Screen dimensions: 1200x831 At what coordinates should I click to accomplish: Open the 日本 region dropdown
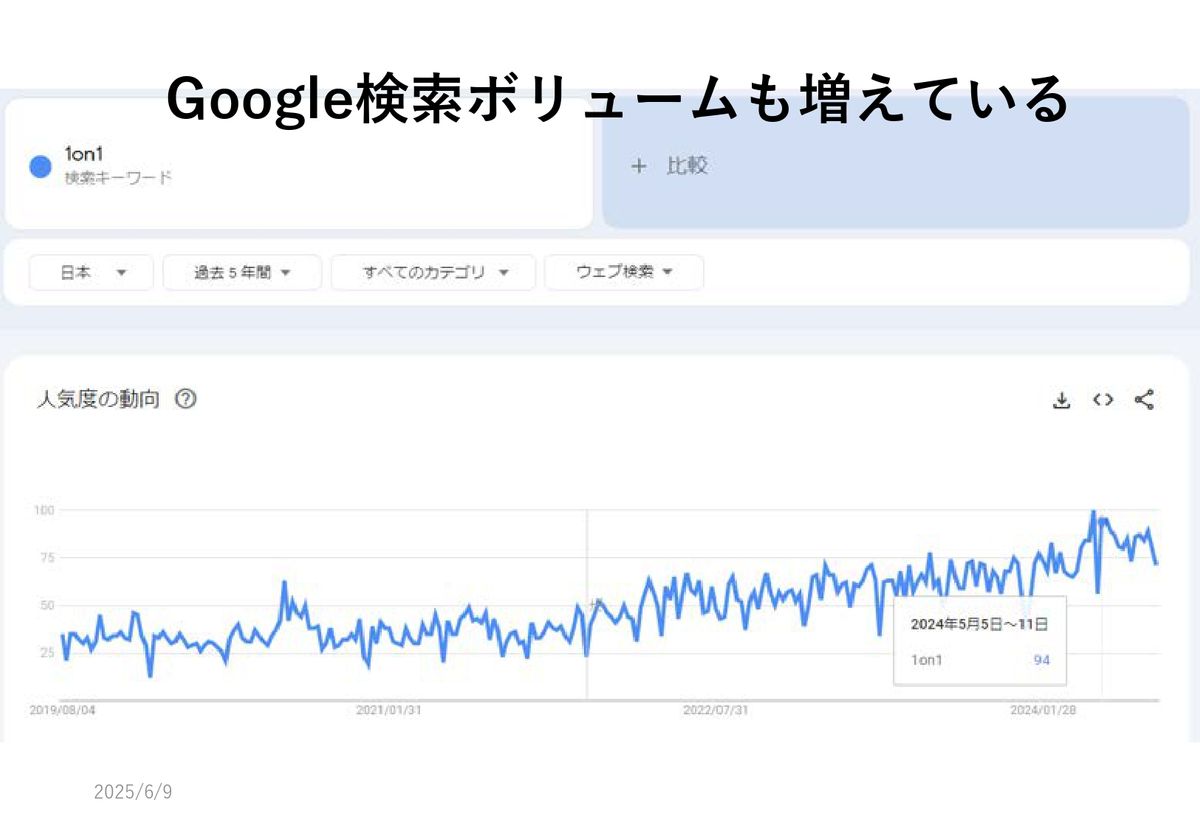tap(91, 272)
